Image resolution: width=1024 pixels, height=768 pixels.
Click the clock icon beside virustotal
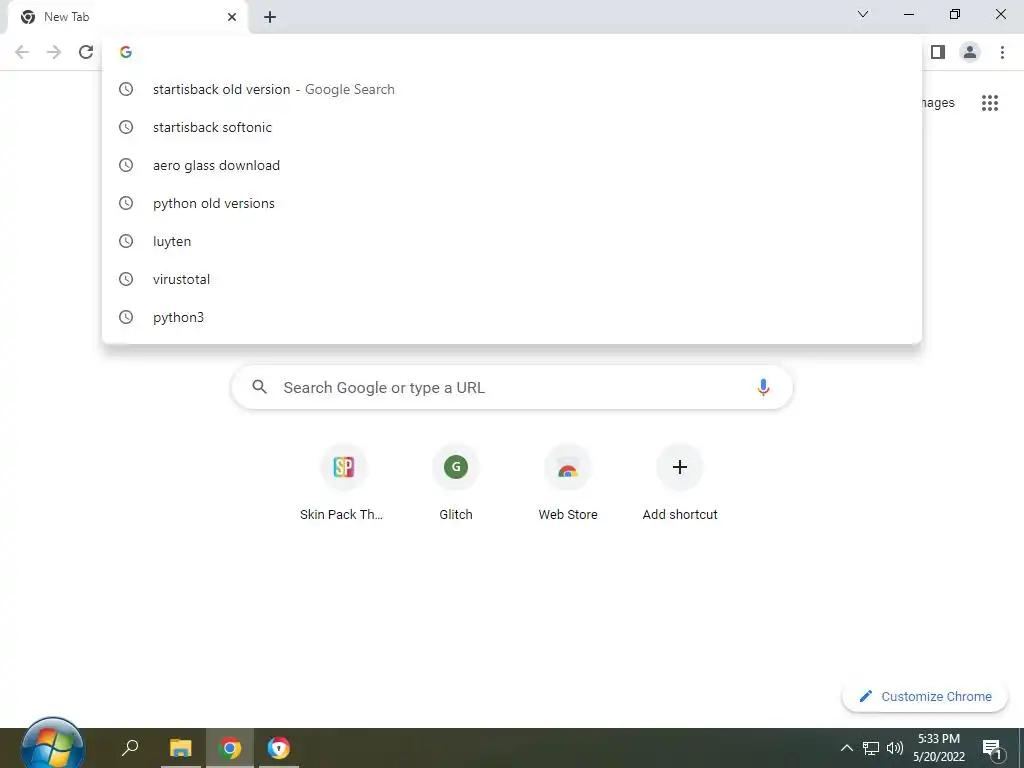tap(126, 279)
